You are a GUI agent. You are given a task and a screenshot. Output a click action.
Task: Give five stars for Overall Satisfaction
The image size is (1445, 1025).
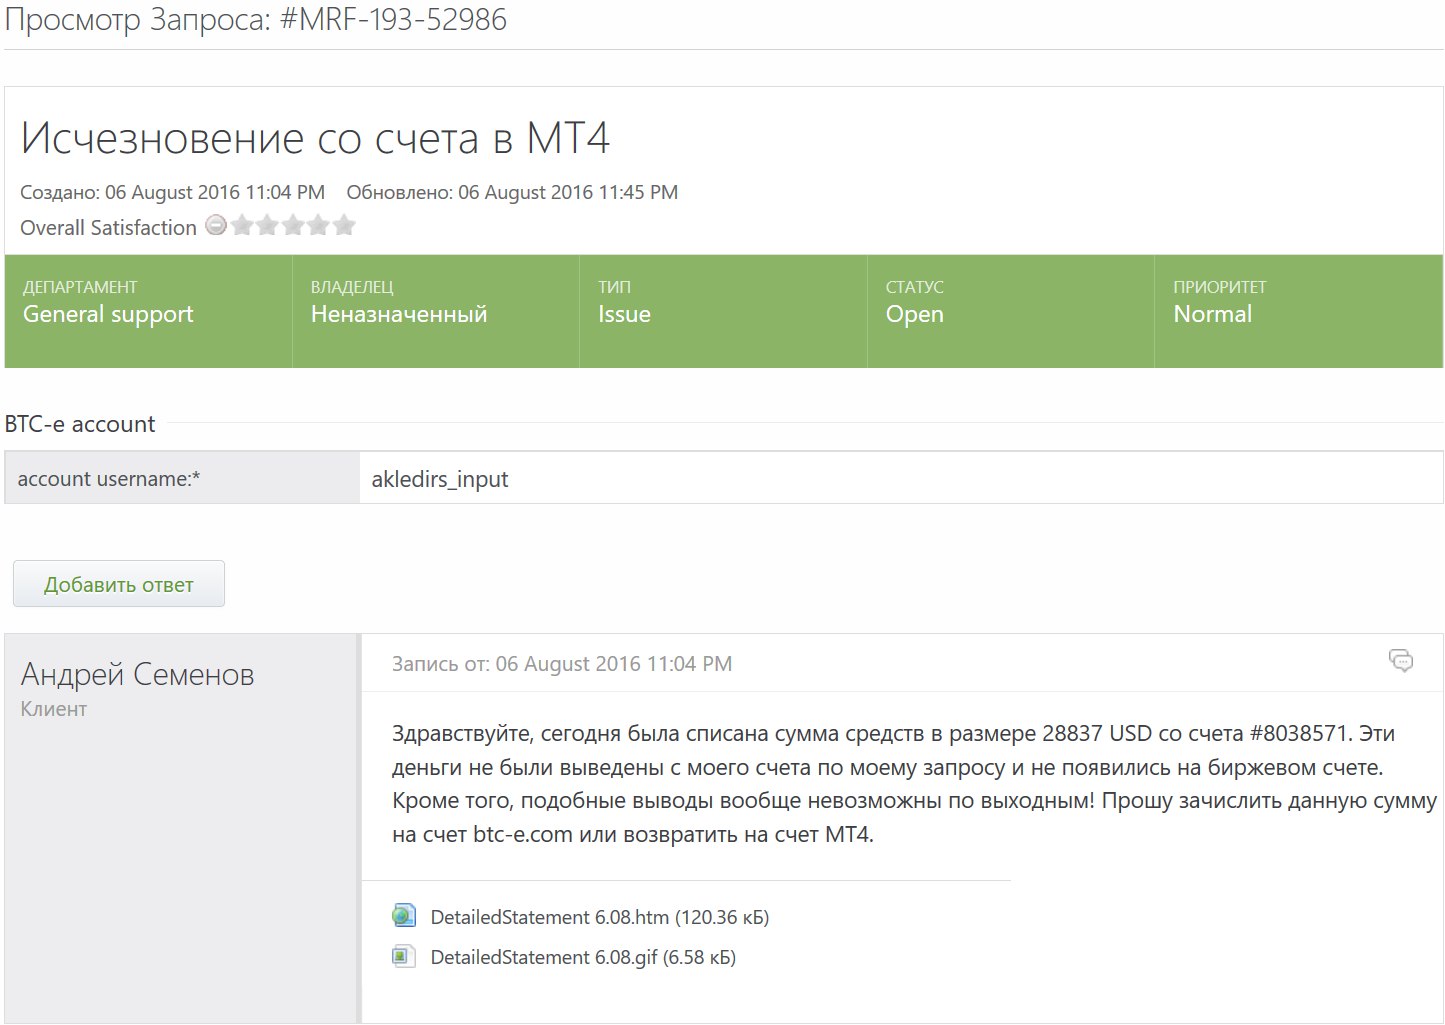coord(344,225)
